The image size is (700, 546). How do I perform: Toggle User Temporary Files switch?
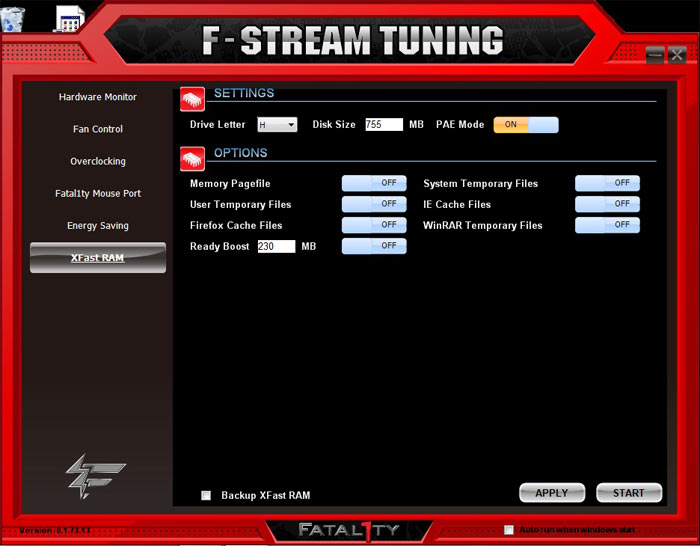pos(374,204)
